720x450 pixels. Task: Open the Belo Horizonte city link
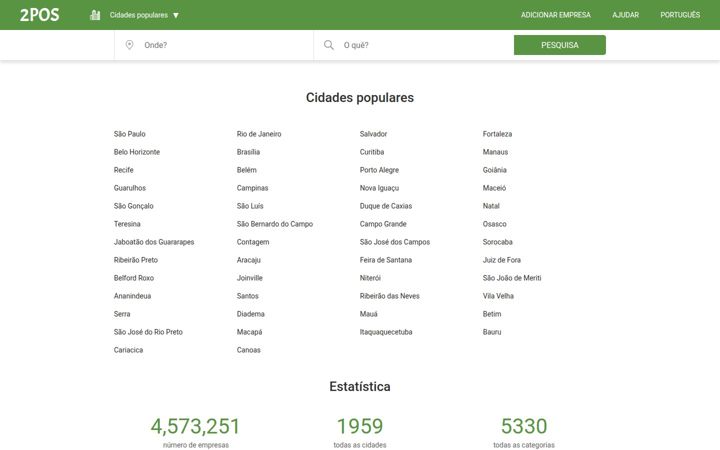(x=137, y=152)
